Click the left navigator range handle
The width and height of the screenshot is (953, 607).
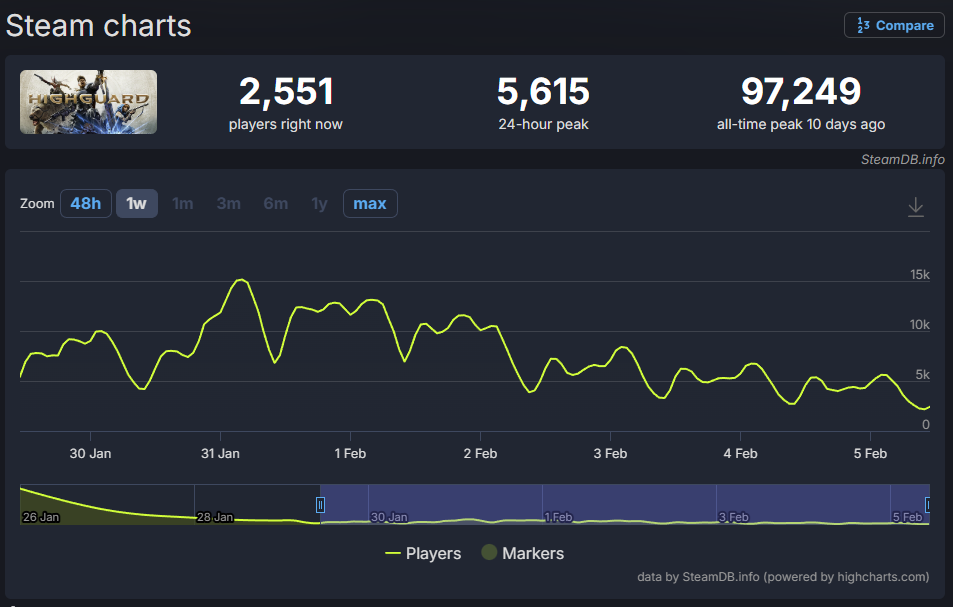(320, 505)
